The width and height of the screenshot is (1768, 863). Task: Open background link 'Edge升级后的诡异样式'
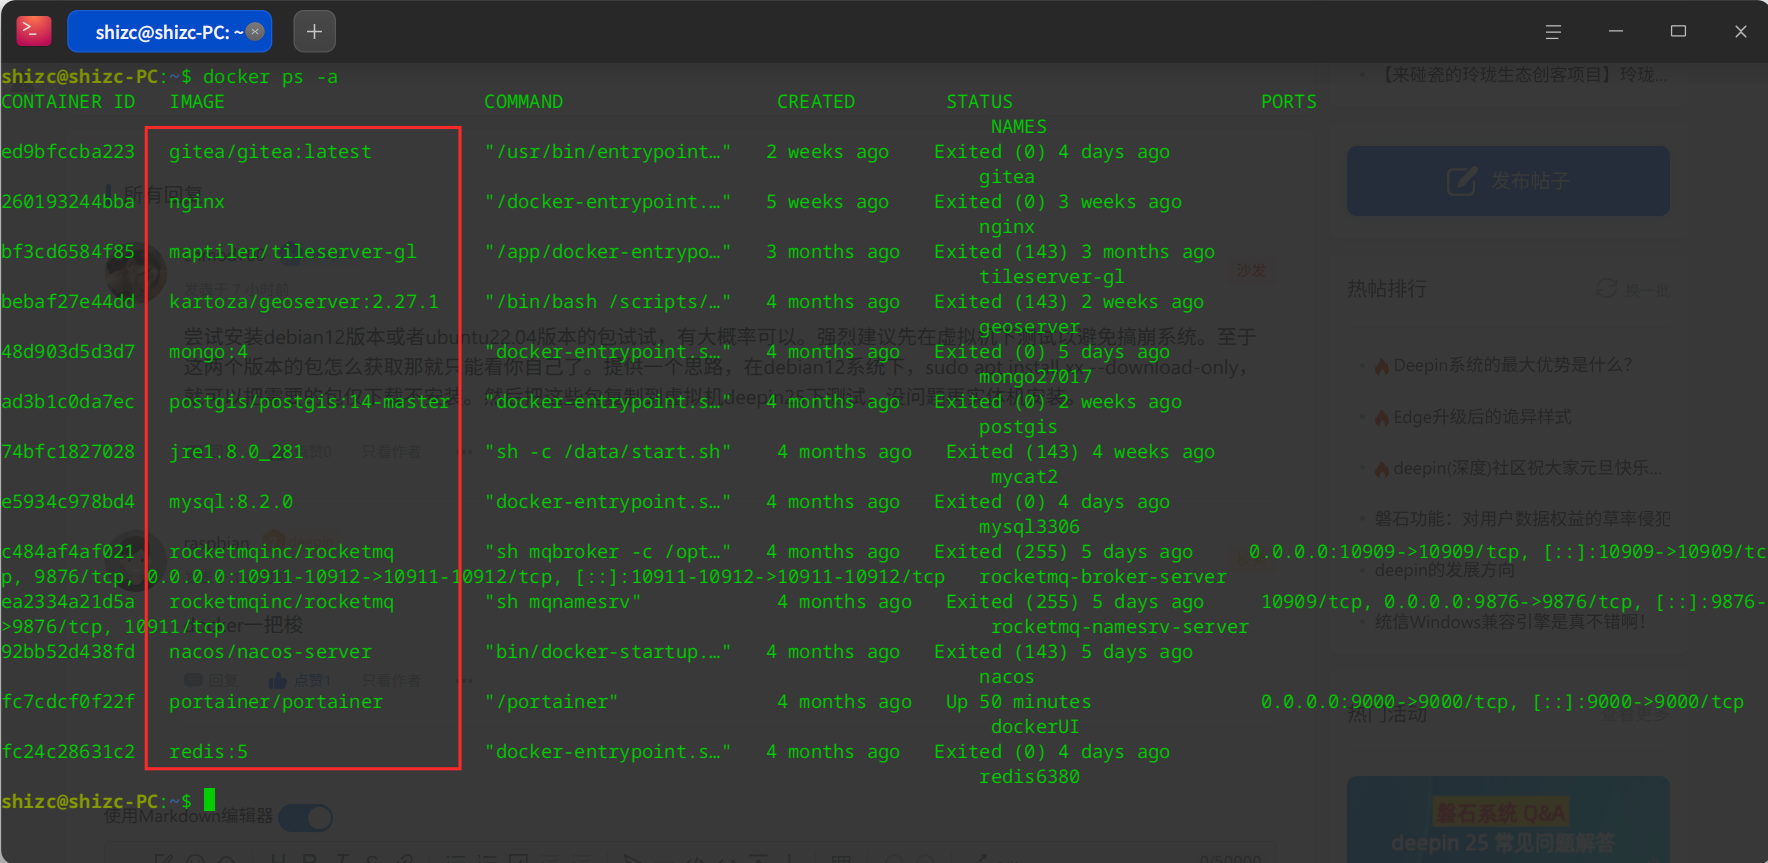[1482, 416]
